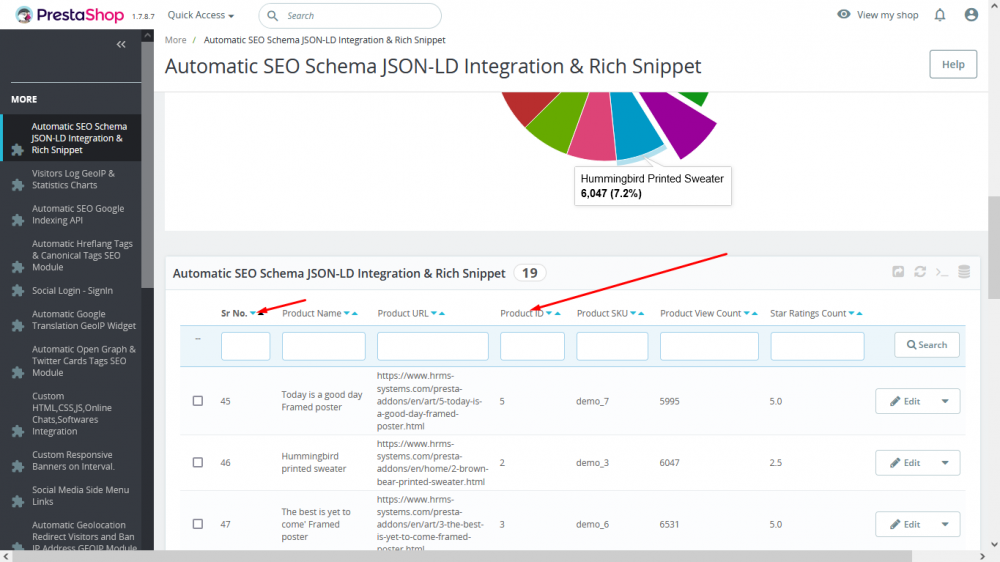Click the magnifier icon in top search
The width and height of the screenshot is (1000, 562).
272,15
